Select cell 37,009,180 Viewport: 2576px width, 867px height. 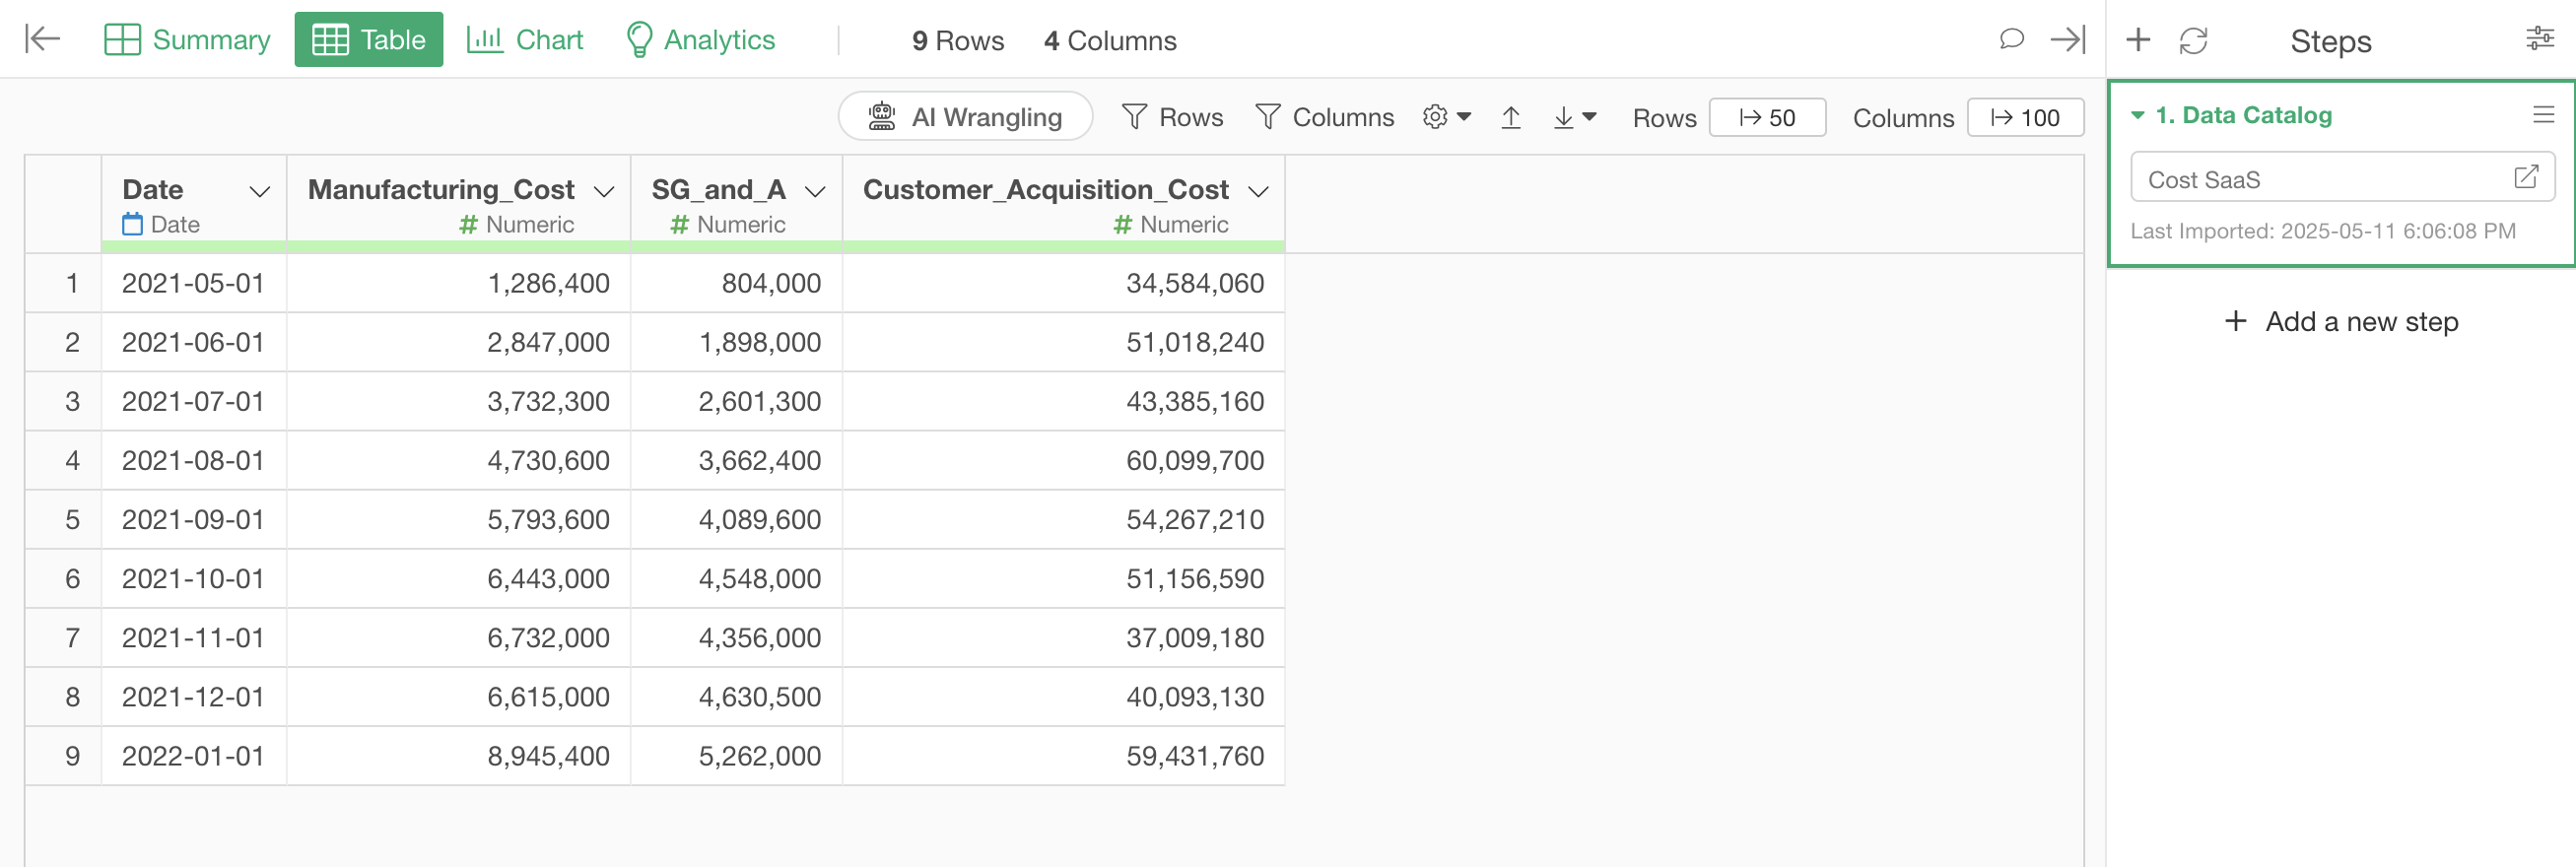pyautogui.click(x=1064, y=637)
